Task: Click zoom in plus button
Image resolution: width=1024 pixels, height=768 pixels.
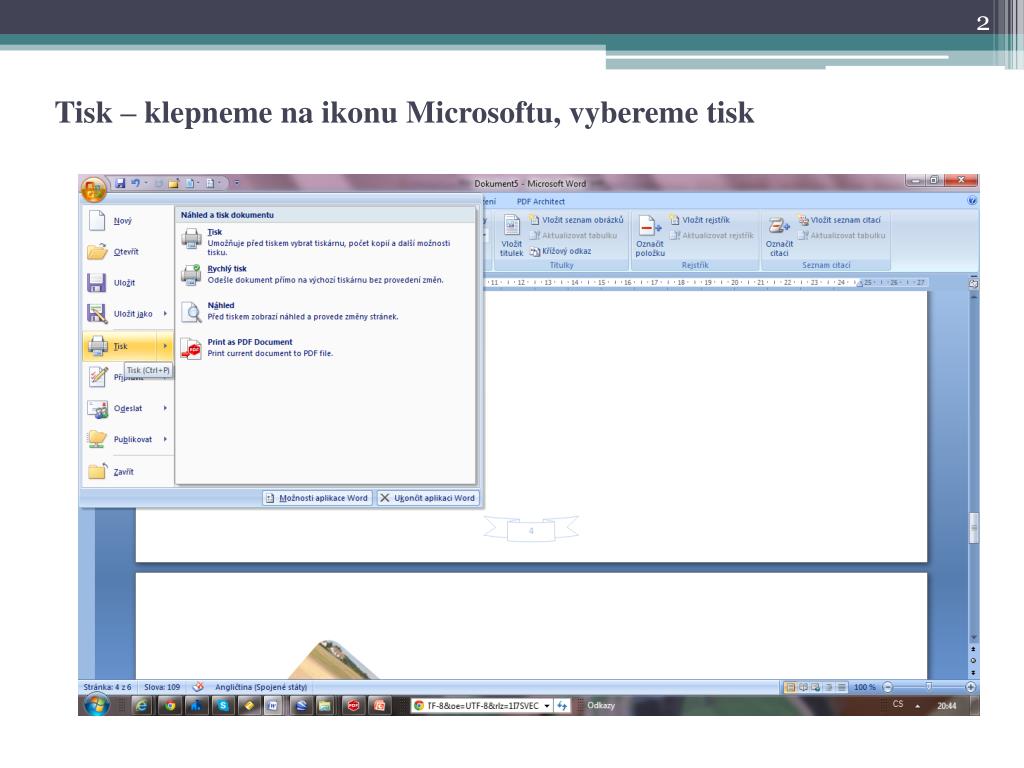Action: 970,687
